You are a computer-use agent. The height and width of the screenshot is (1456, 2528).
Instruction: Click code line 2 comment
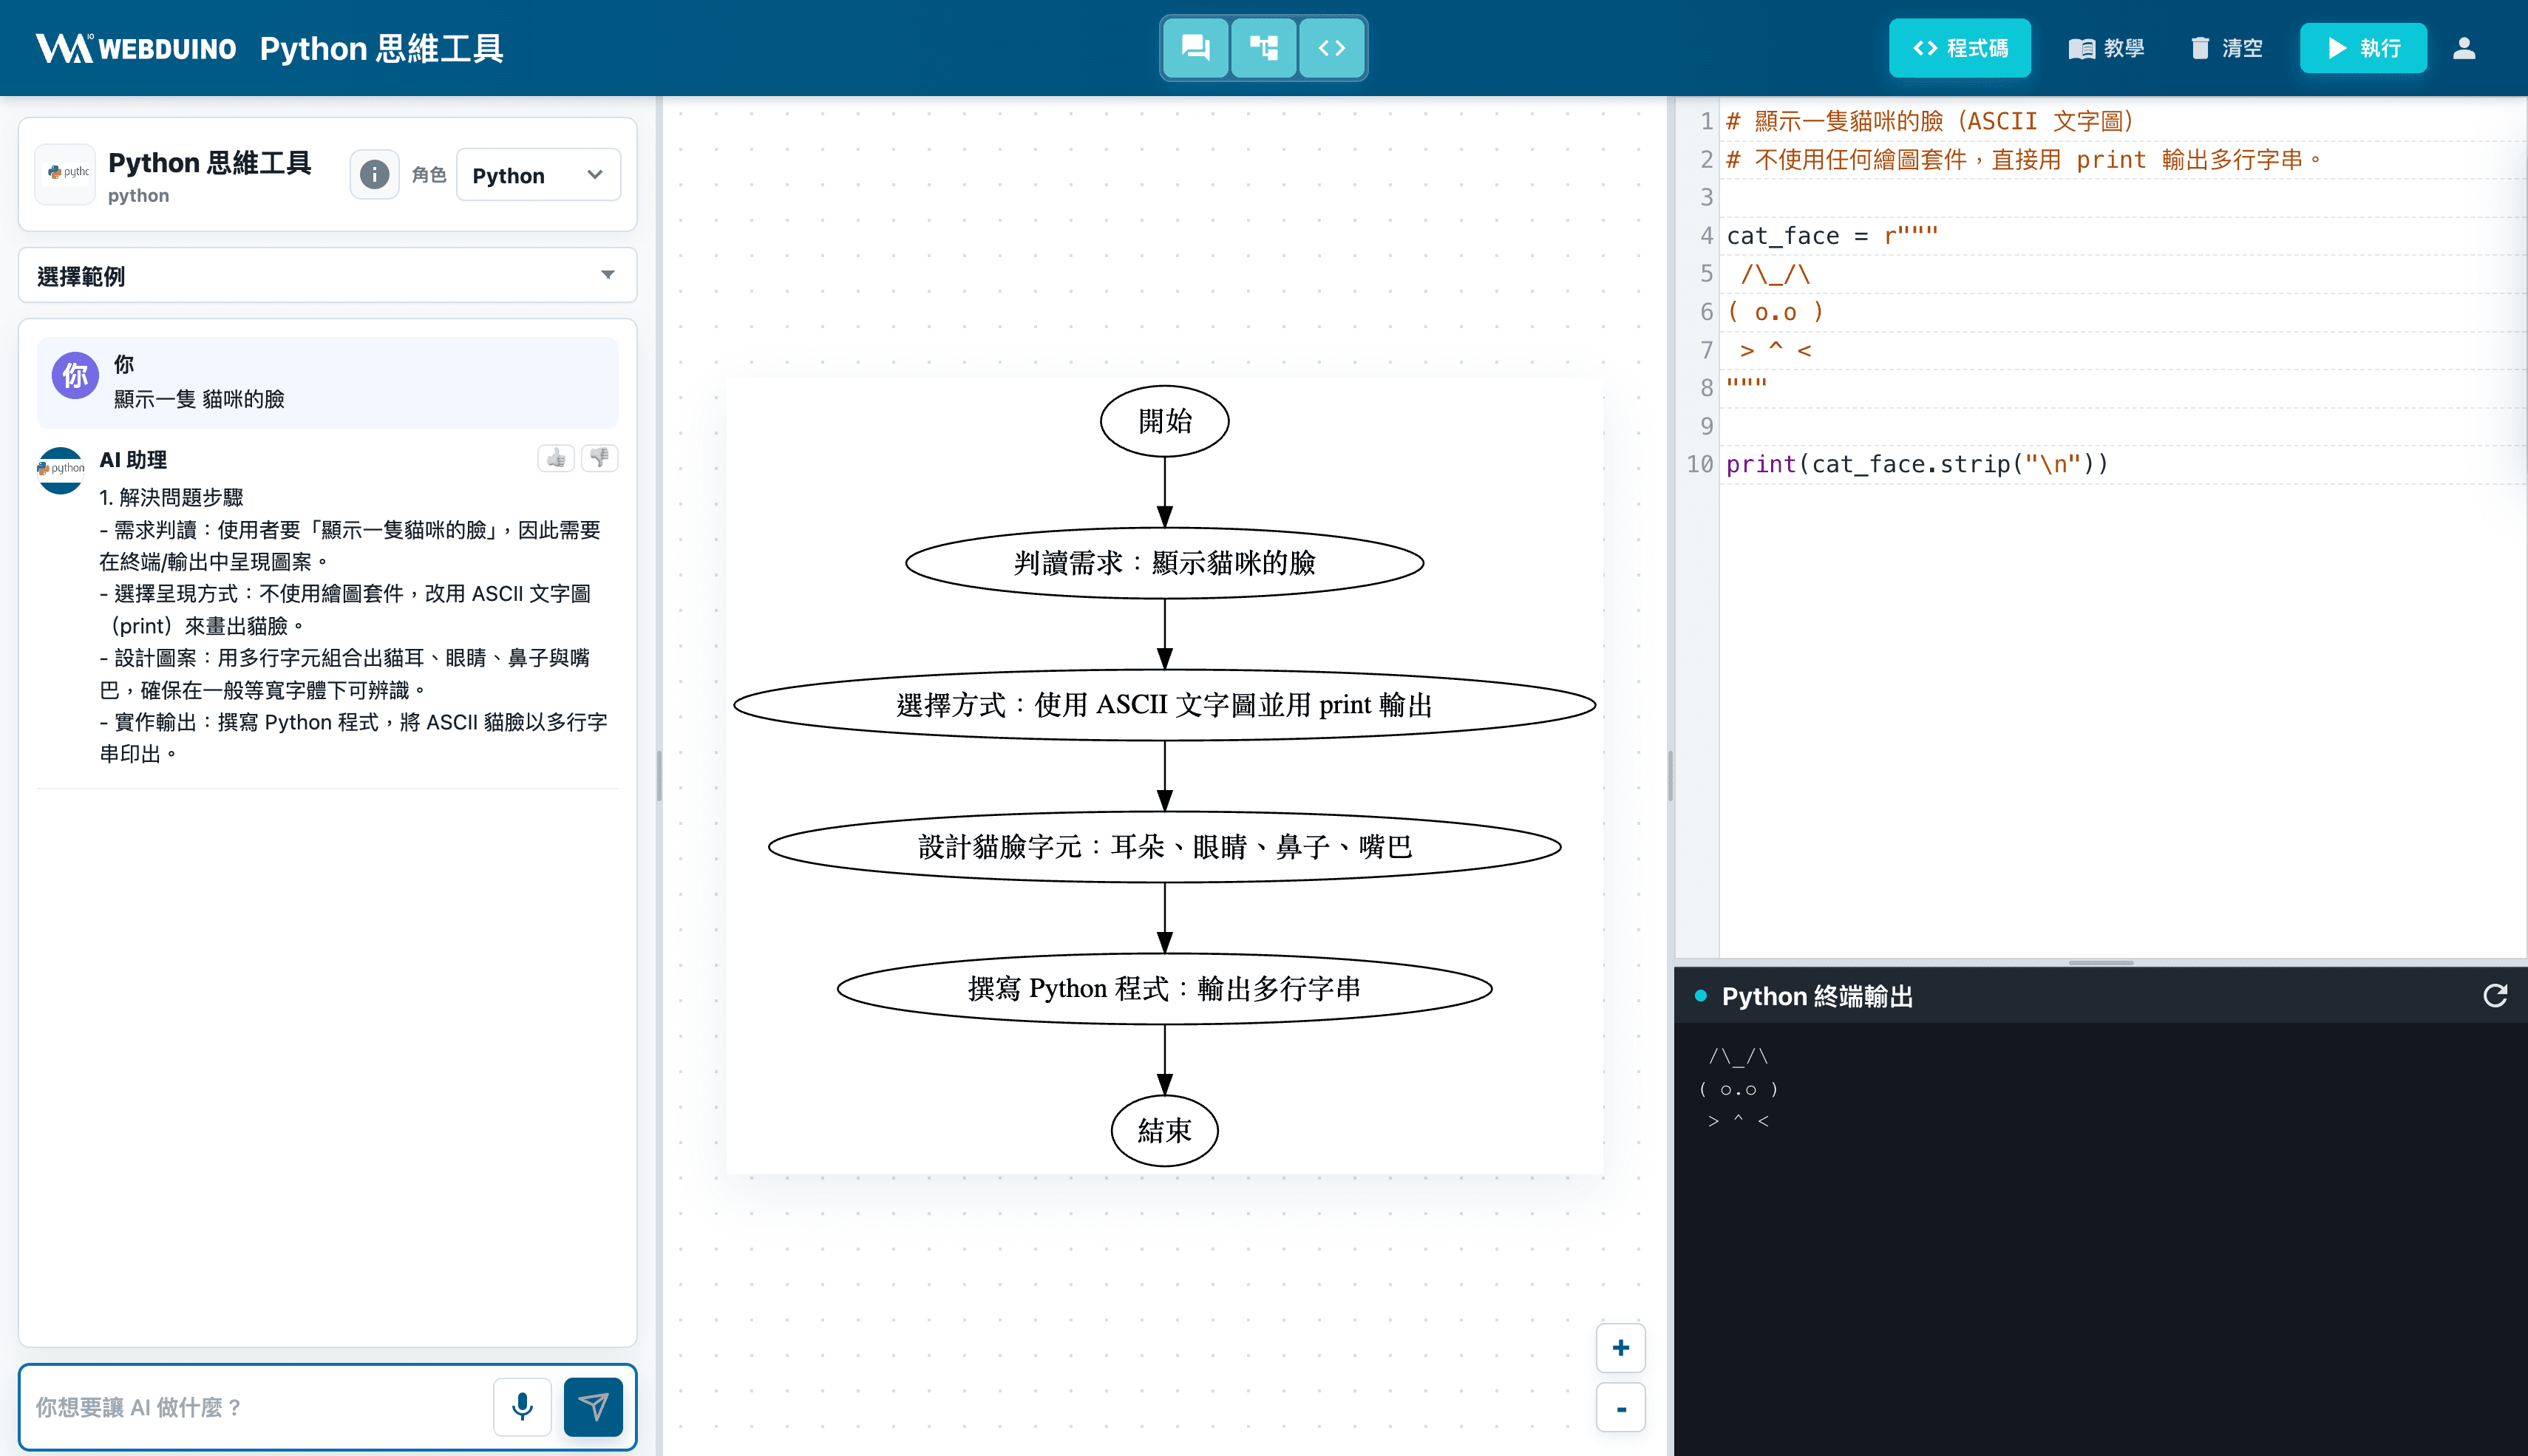2024,159
